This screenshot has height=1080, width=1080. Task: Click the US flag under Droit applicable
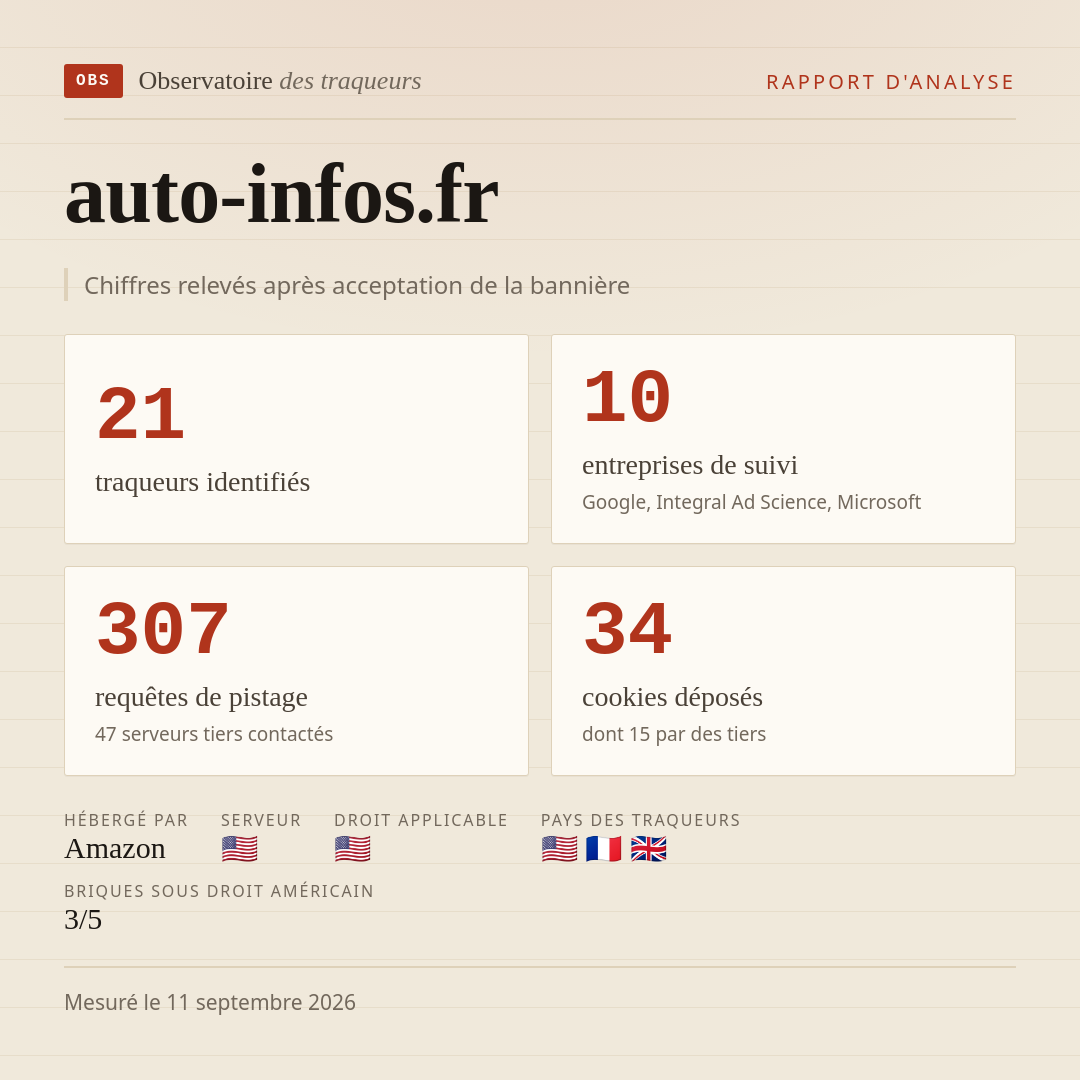click(x=353, y=849)
